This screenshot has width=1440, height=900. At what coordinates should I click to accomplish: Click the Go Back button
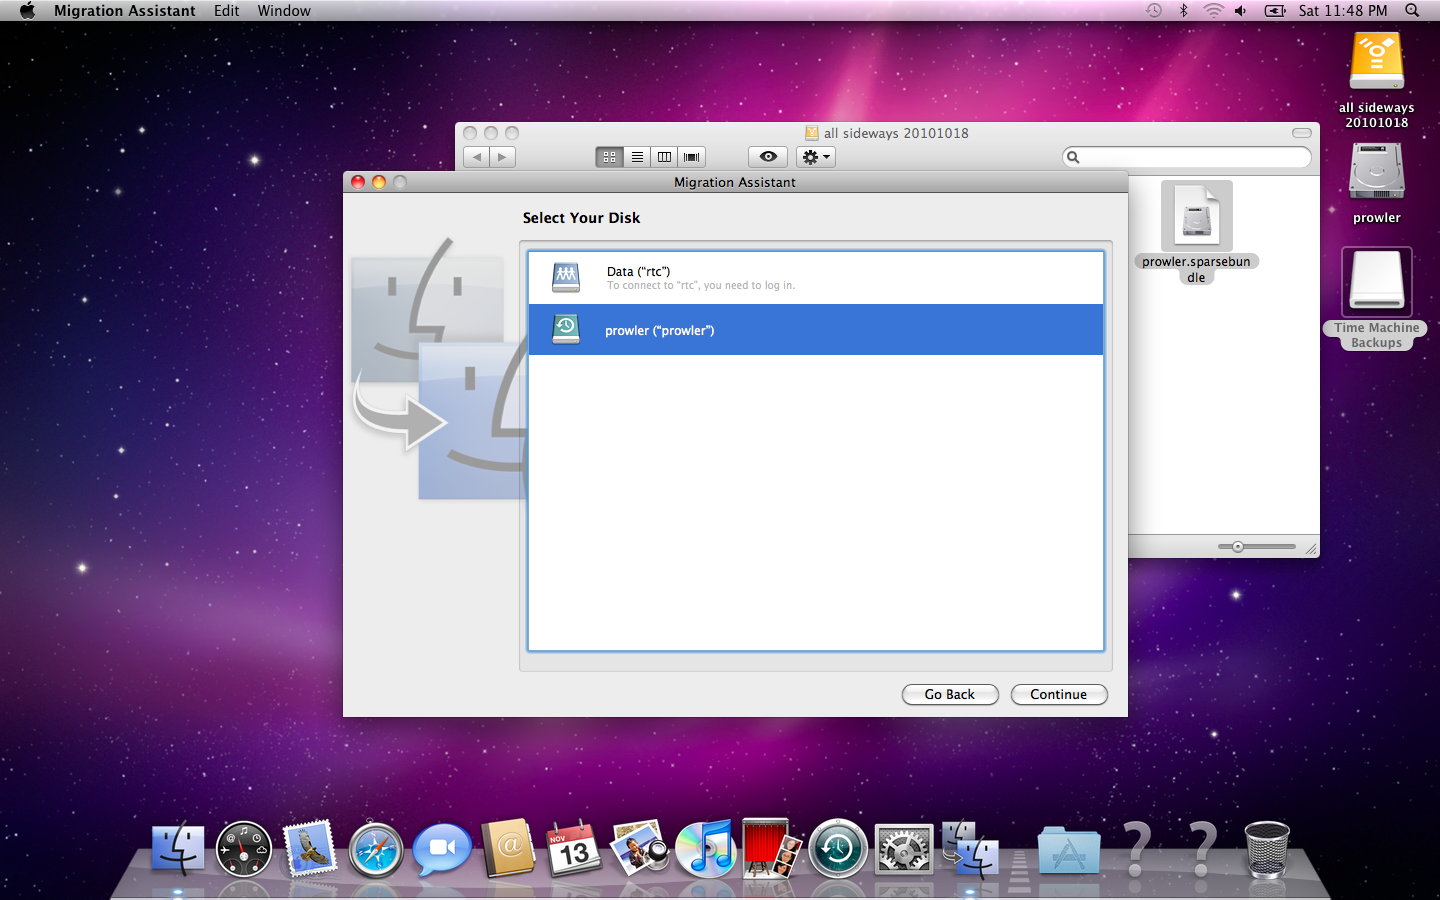[949, 694]
